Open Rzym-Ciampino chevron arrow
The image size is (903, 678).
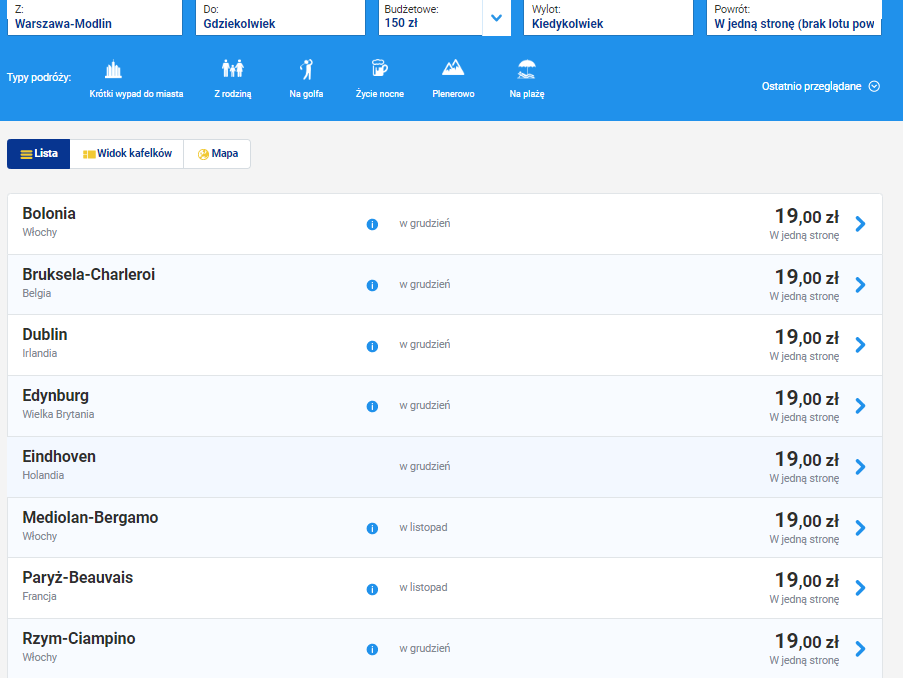pos(860,649)
